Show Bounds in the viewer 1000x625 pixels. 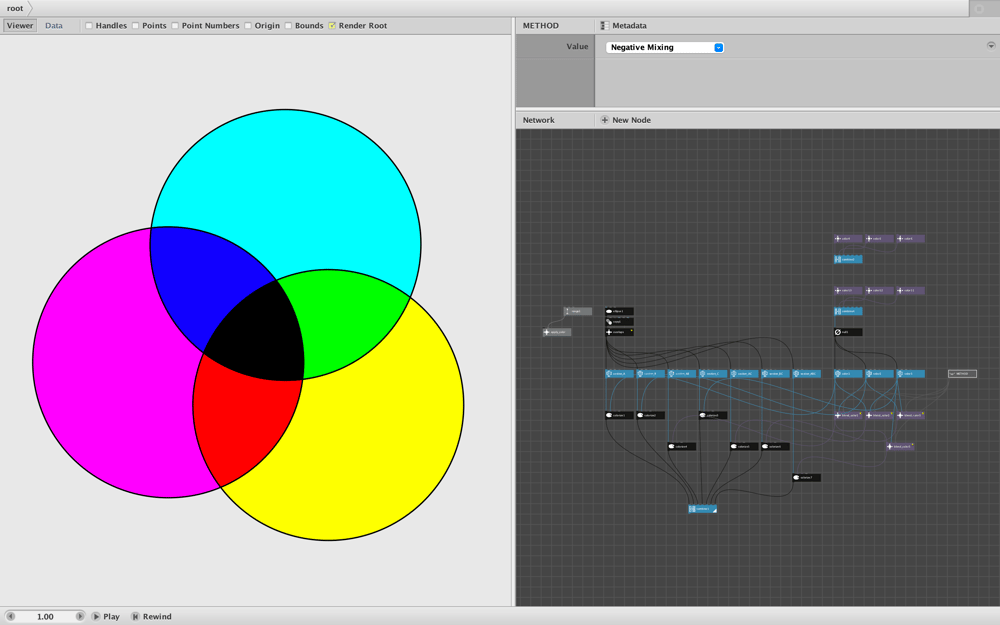[288, 26]
